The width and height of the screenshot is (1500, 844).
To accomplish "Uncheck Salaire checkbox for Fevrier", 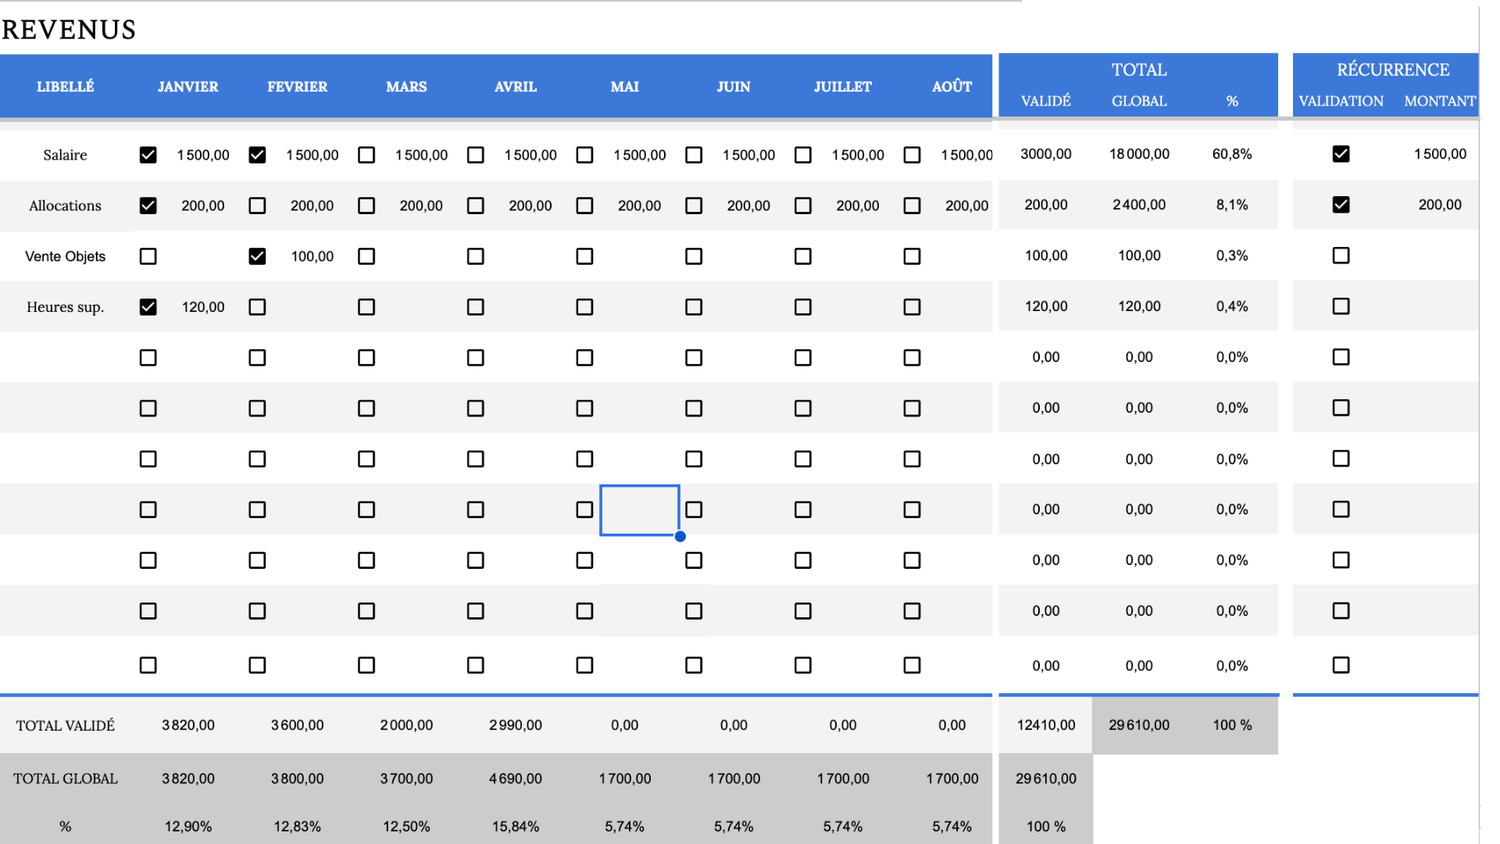I will [257, 155].
